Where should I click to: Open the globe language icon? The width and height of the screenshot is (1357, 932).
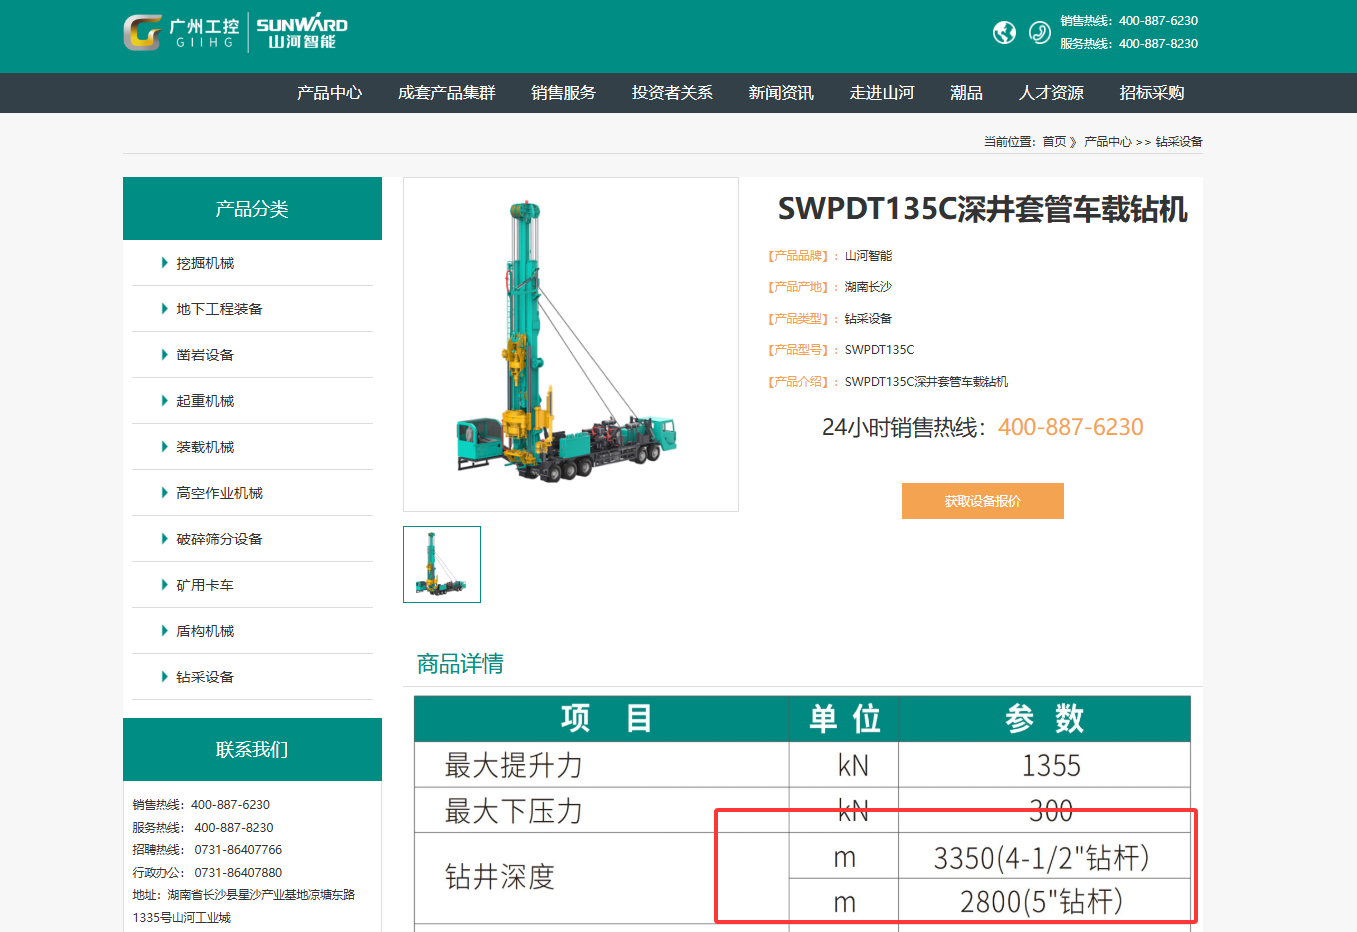click(x=1004, y=33)
